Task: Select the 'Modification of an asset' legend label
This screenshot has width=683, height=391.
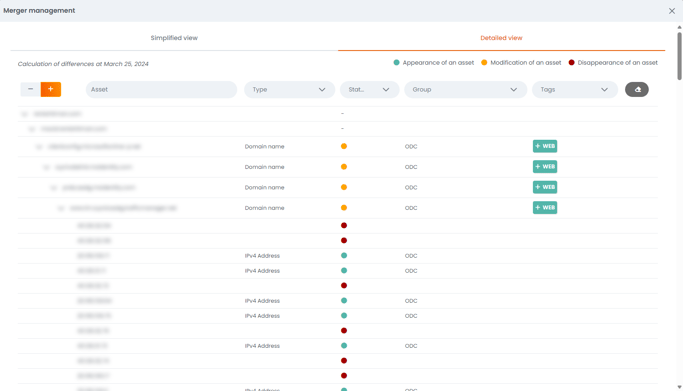Action: click(526, 63)
